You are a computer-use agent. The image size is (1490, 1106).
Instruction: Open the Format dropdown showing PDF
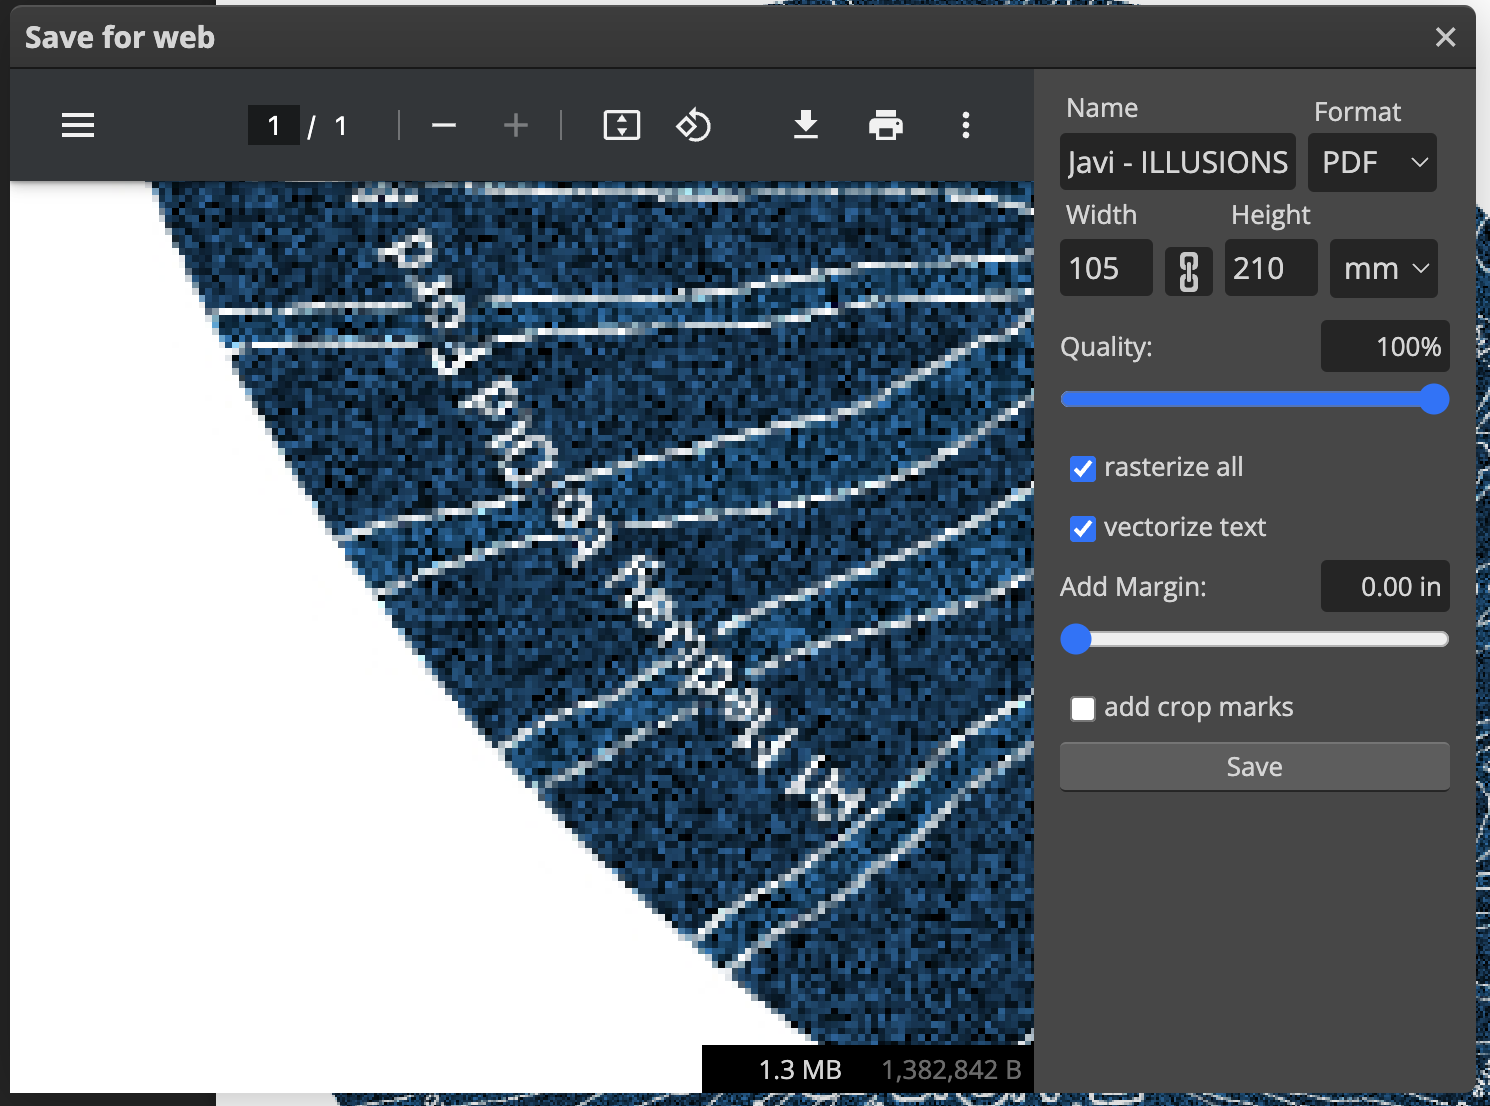coord(1371,162)
